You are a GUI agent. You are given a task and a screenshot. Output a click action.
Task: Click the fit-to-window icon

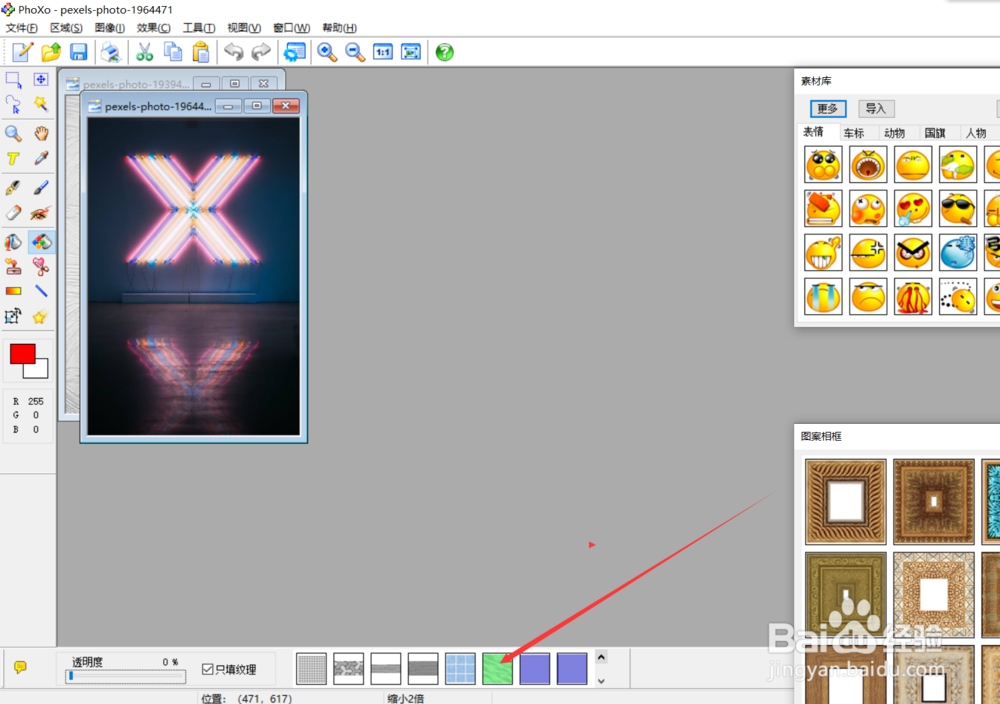(x=411, y=52)
